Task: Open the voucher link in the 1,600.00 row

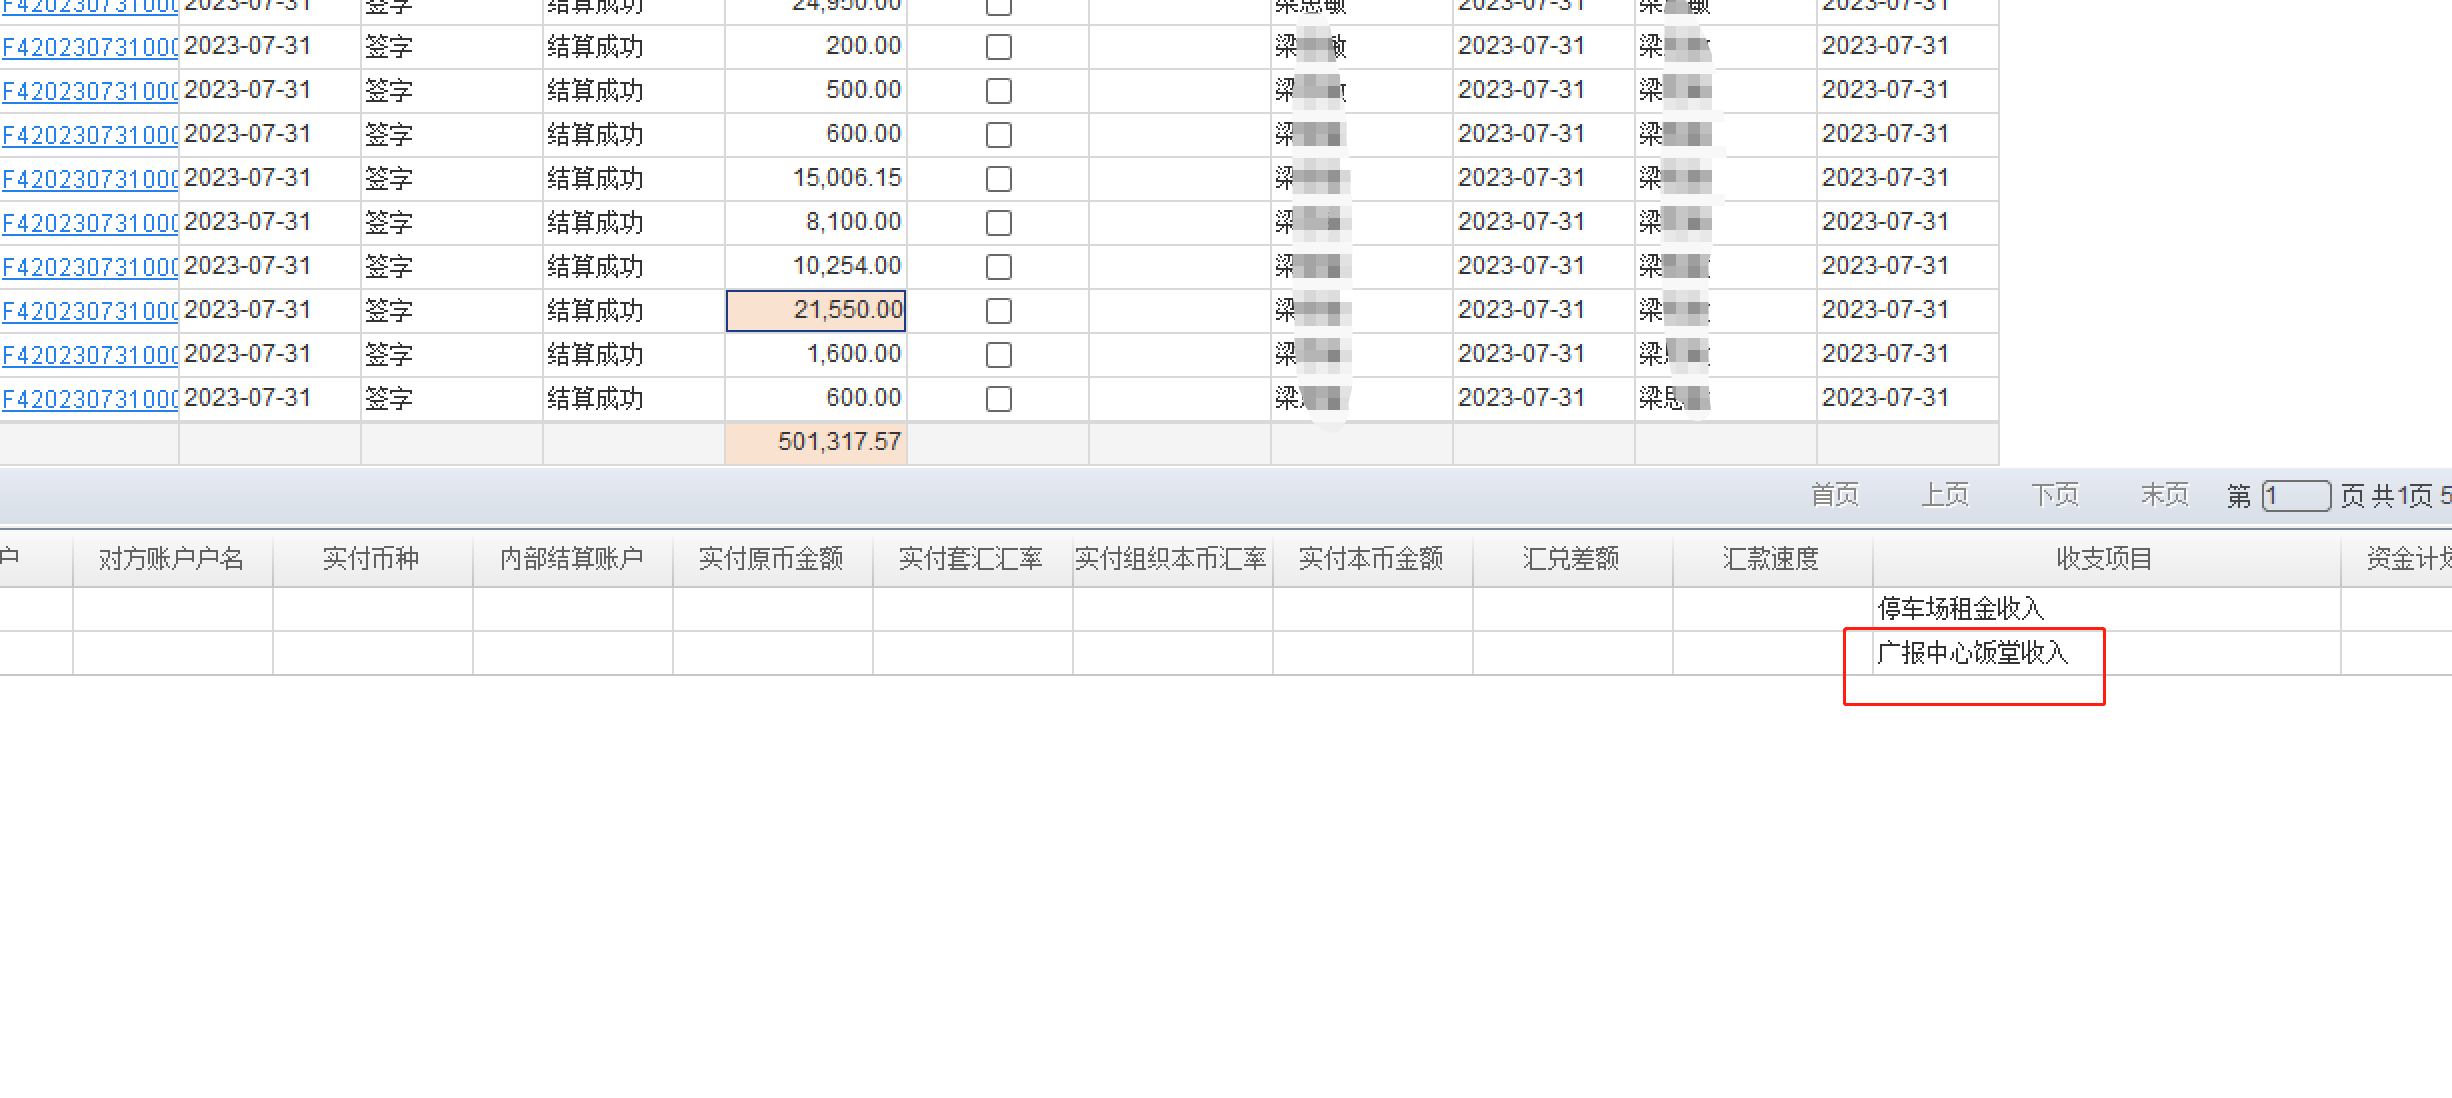Action: [x=90, y=355]
